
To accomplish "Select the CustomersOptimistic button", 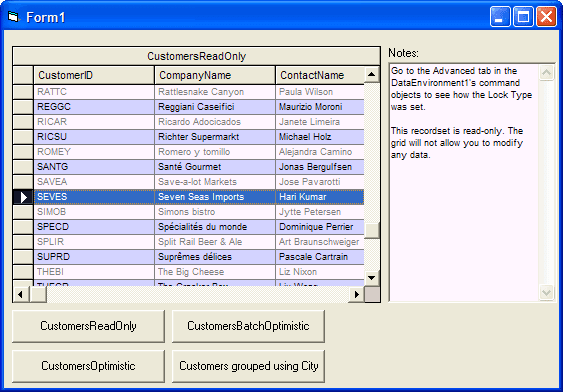I will (x=88, y=366).
